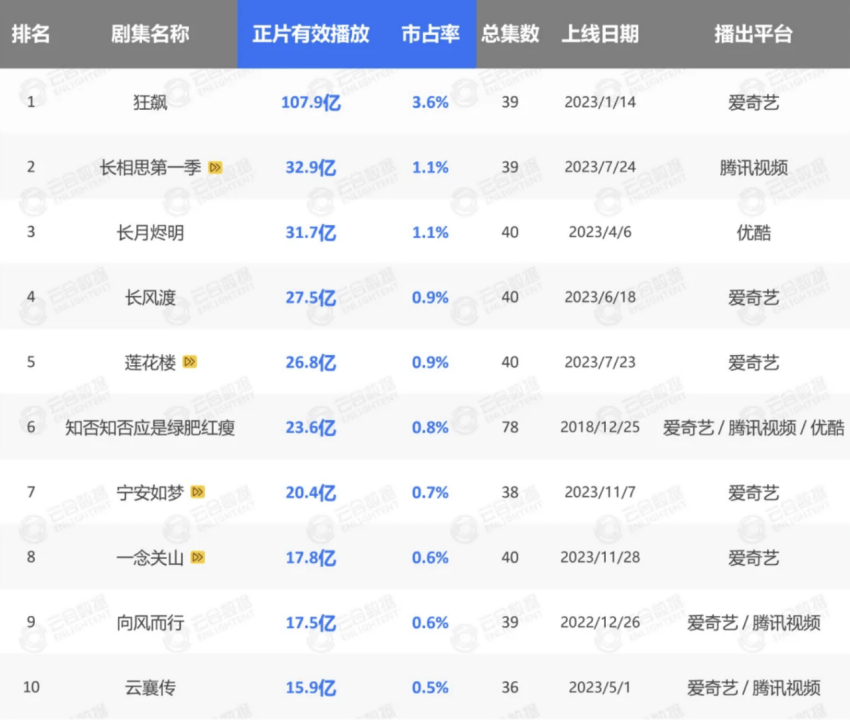Screen dimensions: 850x720
Task: Click the rank number 10
Action: [x=31, y=687]
